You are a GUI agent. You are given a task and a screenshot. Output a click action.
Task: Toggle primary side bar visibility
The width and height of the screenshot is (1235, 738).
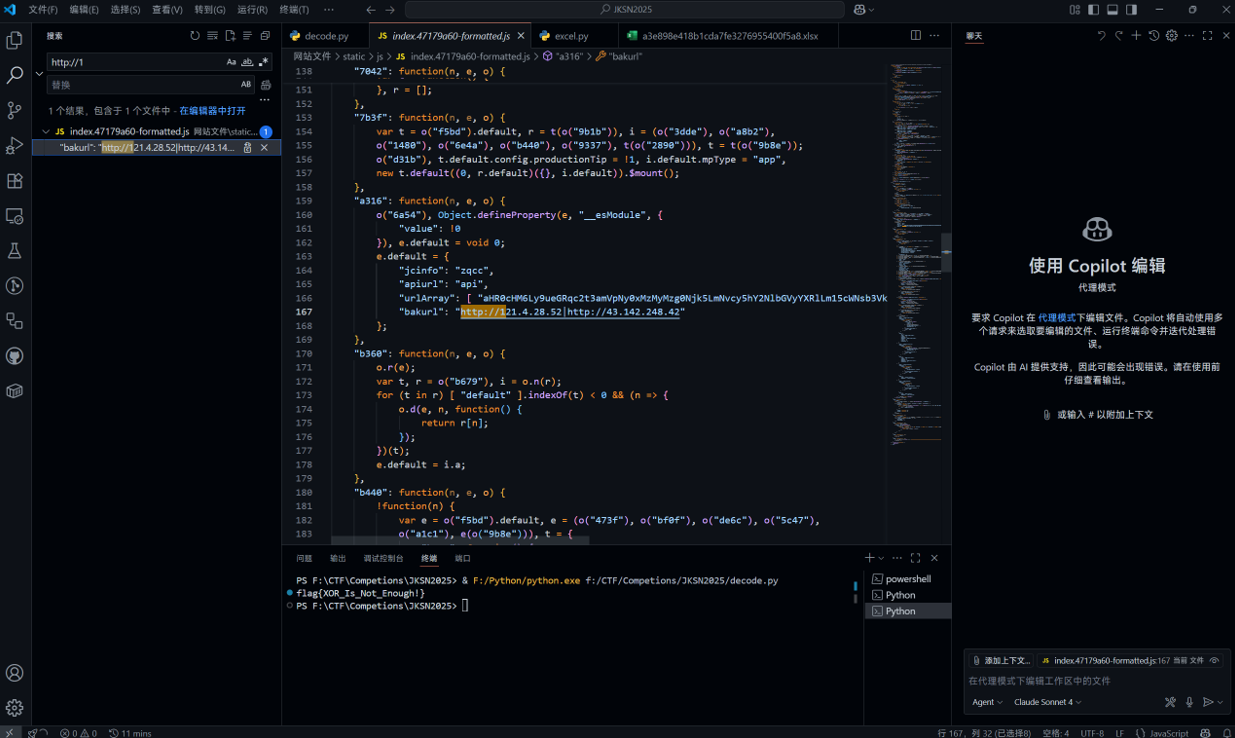coord(1093,9)
